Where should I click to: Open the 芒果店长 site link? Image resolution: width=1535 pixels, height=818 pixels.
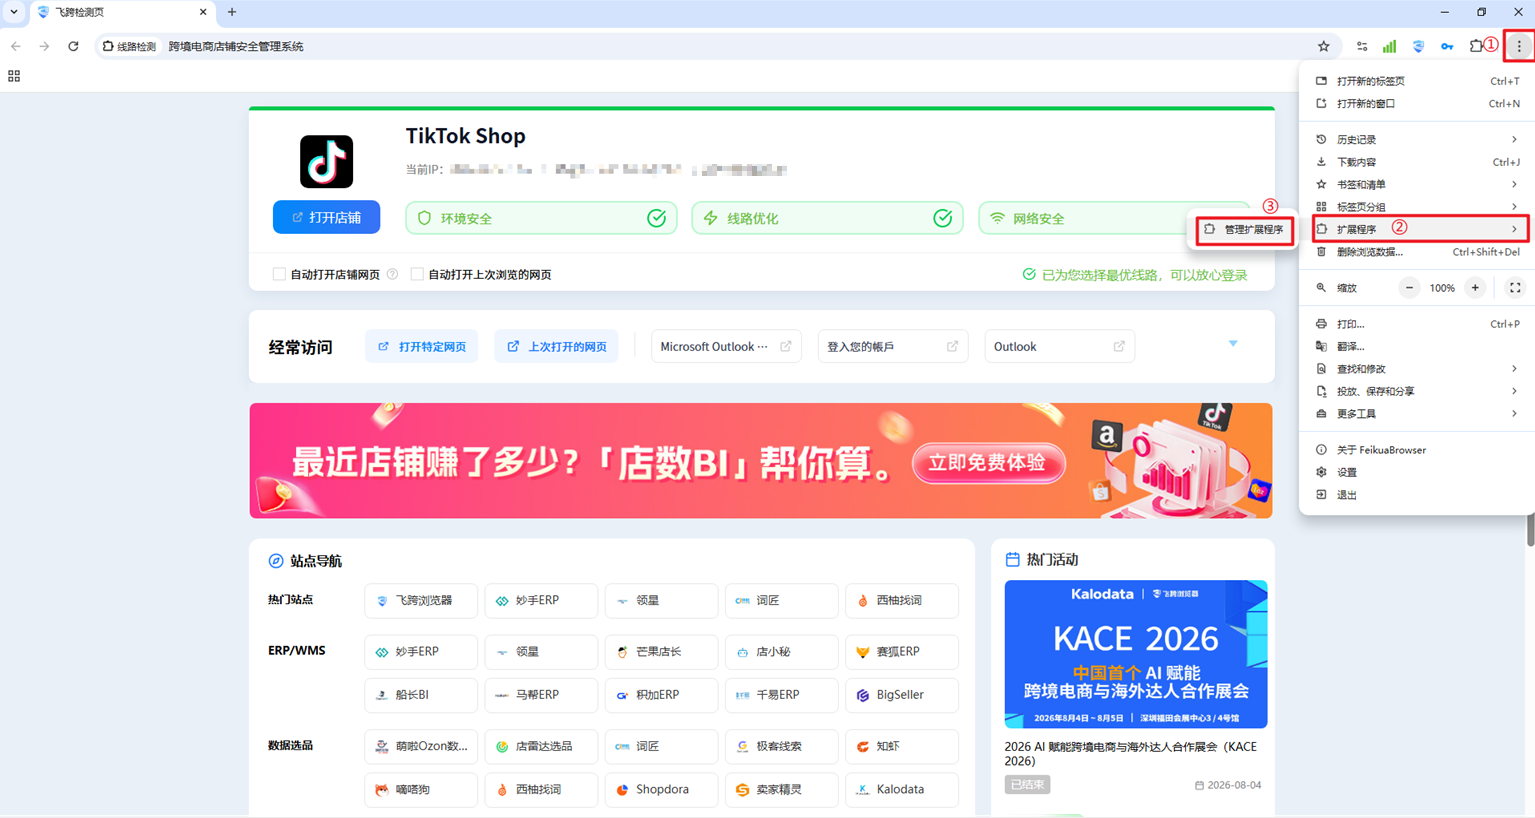[661, 652]
